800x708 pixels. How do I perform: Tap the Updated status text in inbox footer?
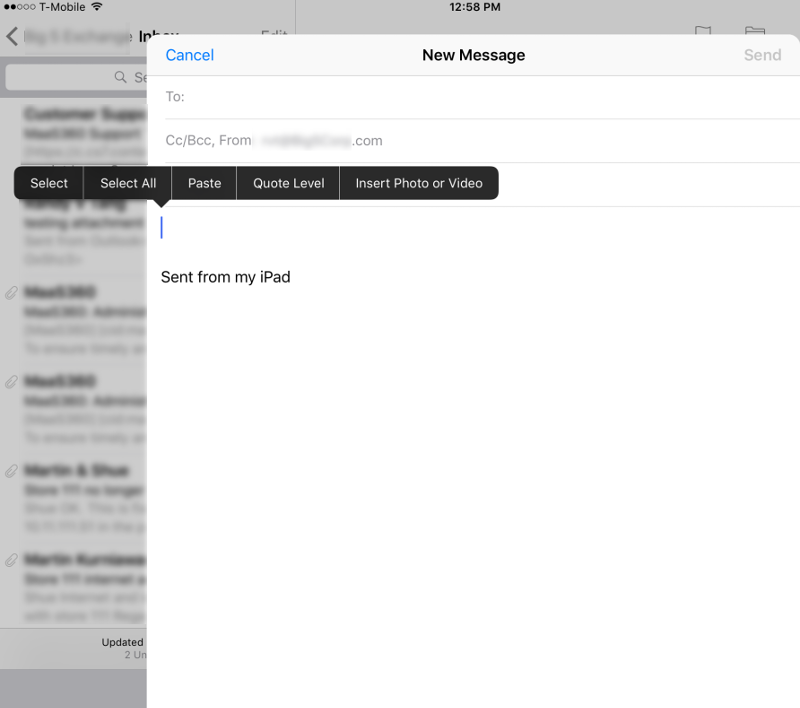[x=122, y=642]
